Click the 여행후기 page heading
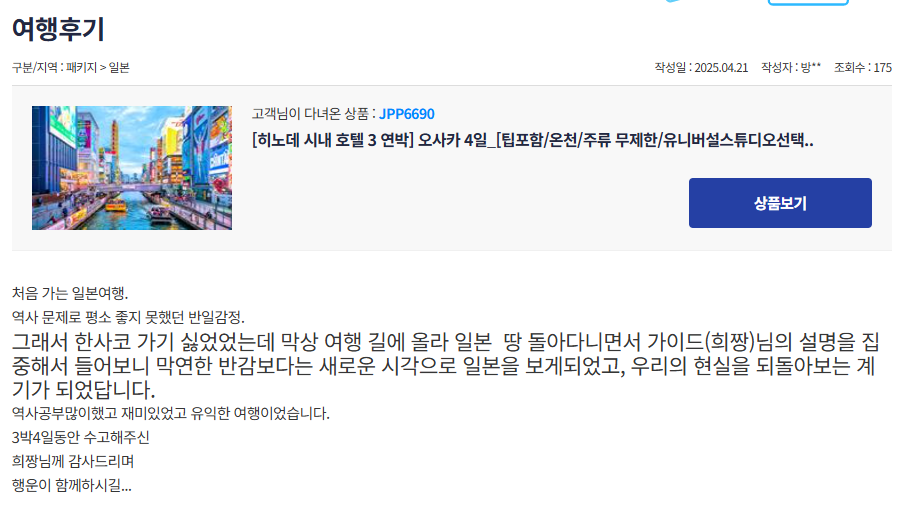The width and height of the screenshot is (906, 505). click(58, 29)
